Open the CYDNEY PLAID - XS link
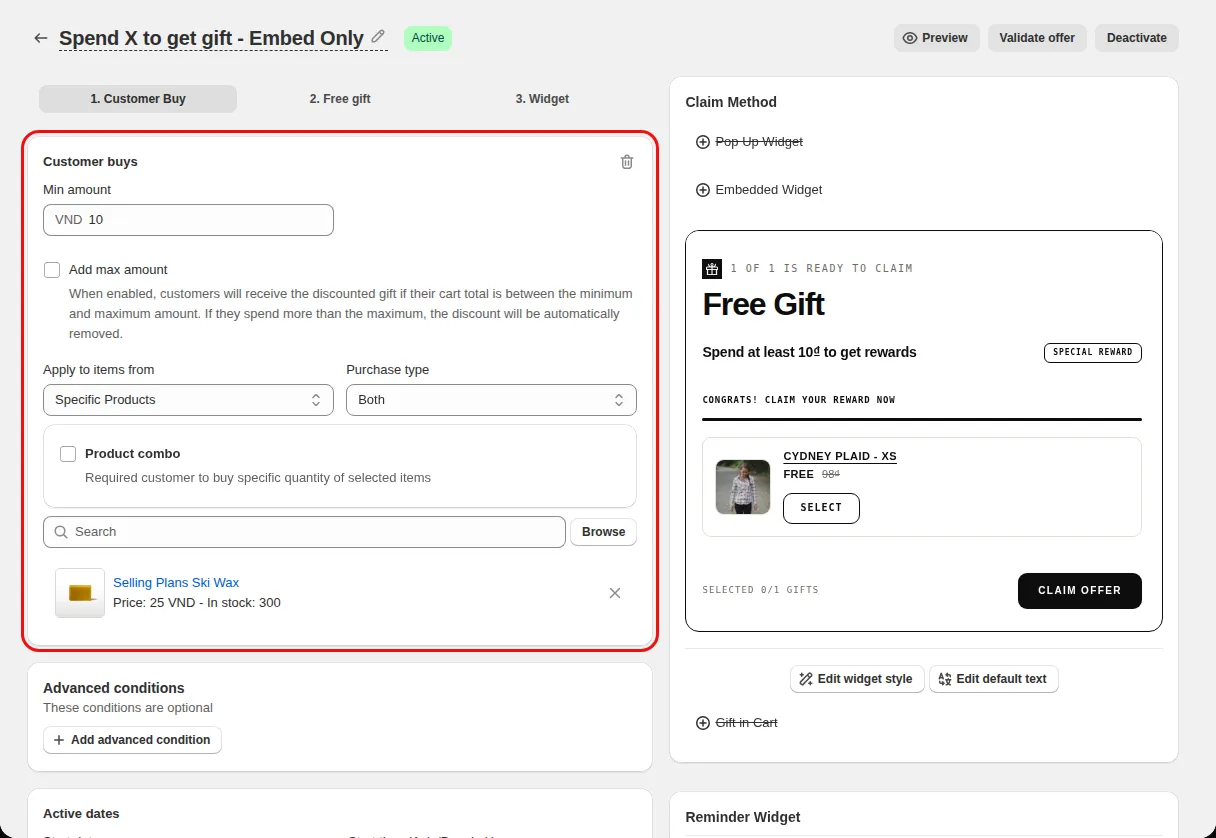The height and width of the screenshot is (838, 1216). click(840, 457)
